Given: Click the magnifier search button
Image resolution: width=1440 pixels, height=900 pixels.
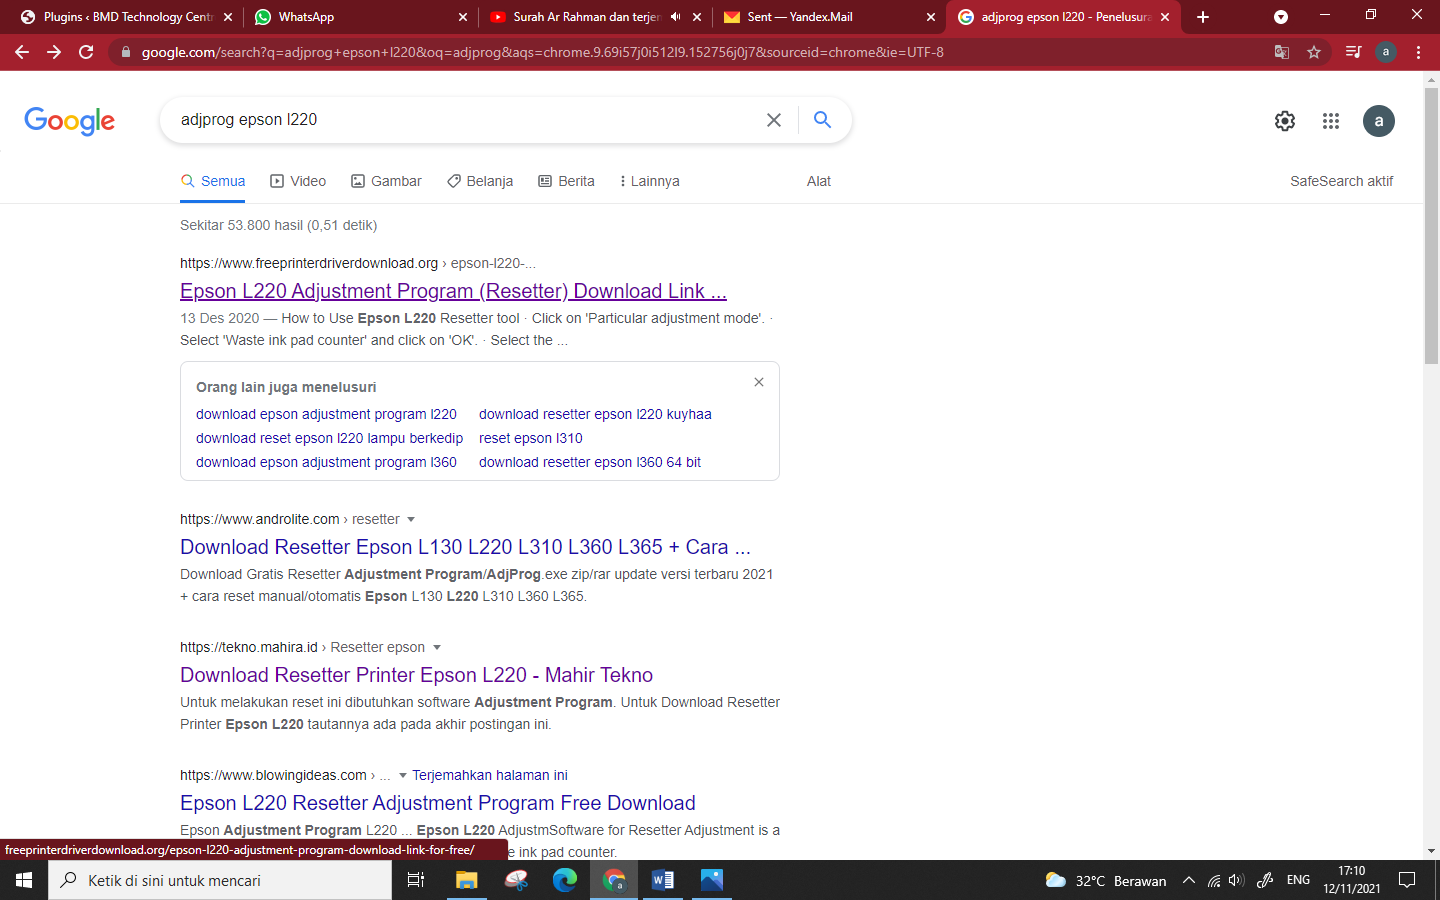Looking at the screenshot, I should click(x=822, y=120).
